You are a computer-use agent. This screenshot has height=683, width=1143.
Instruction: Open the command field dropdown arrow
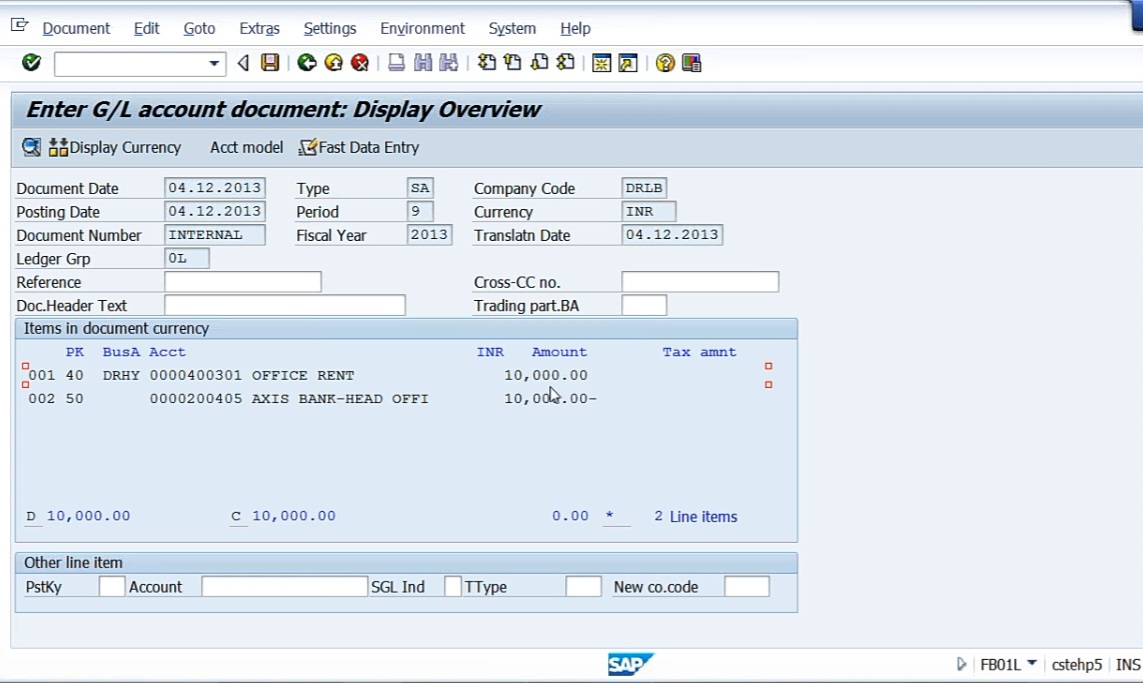pos(214,63)
